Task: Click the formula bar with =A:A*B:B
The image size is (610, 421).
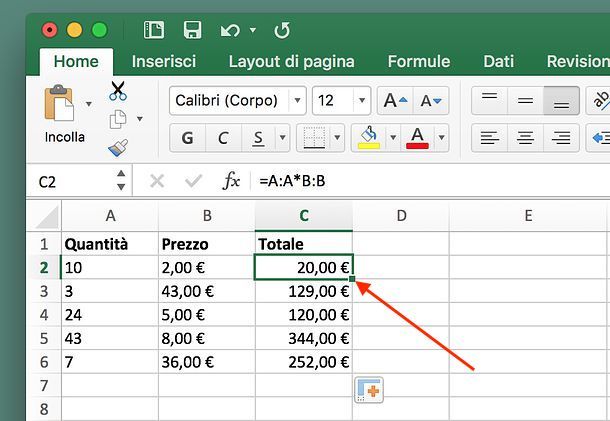Action: pyautogui.click(x=430, y=181)
